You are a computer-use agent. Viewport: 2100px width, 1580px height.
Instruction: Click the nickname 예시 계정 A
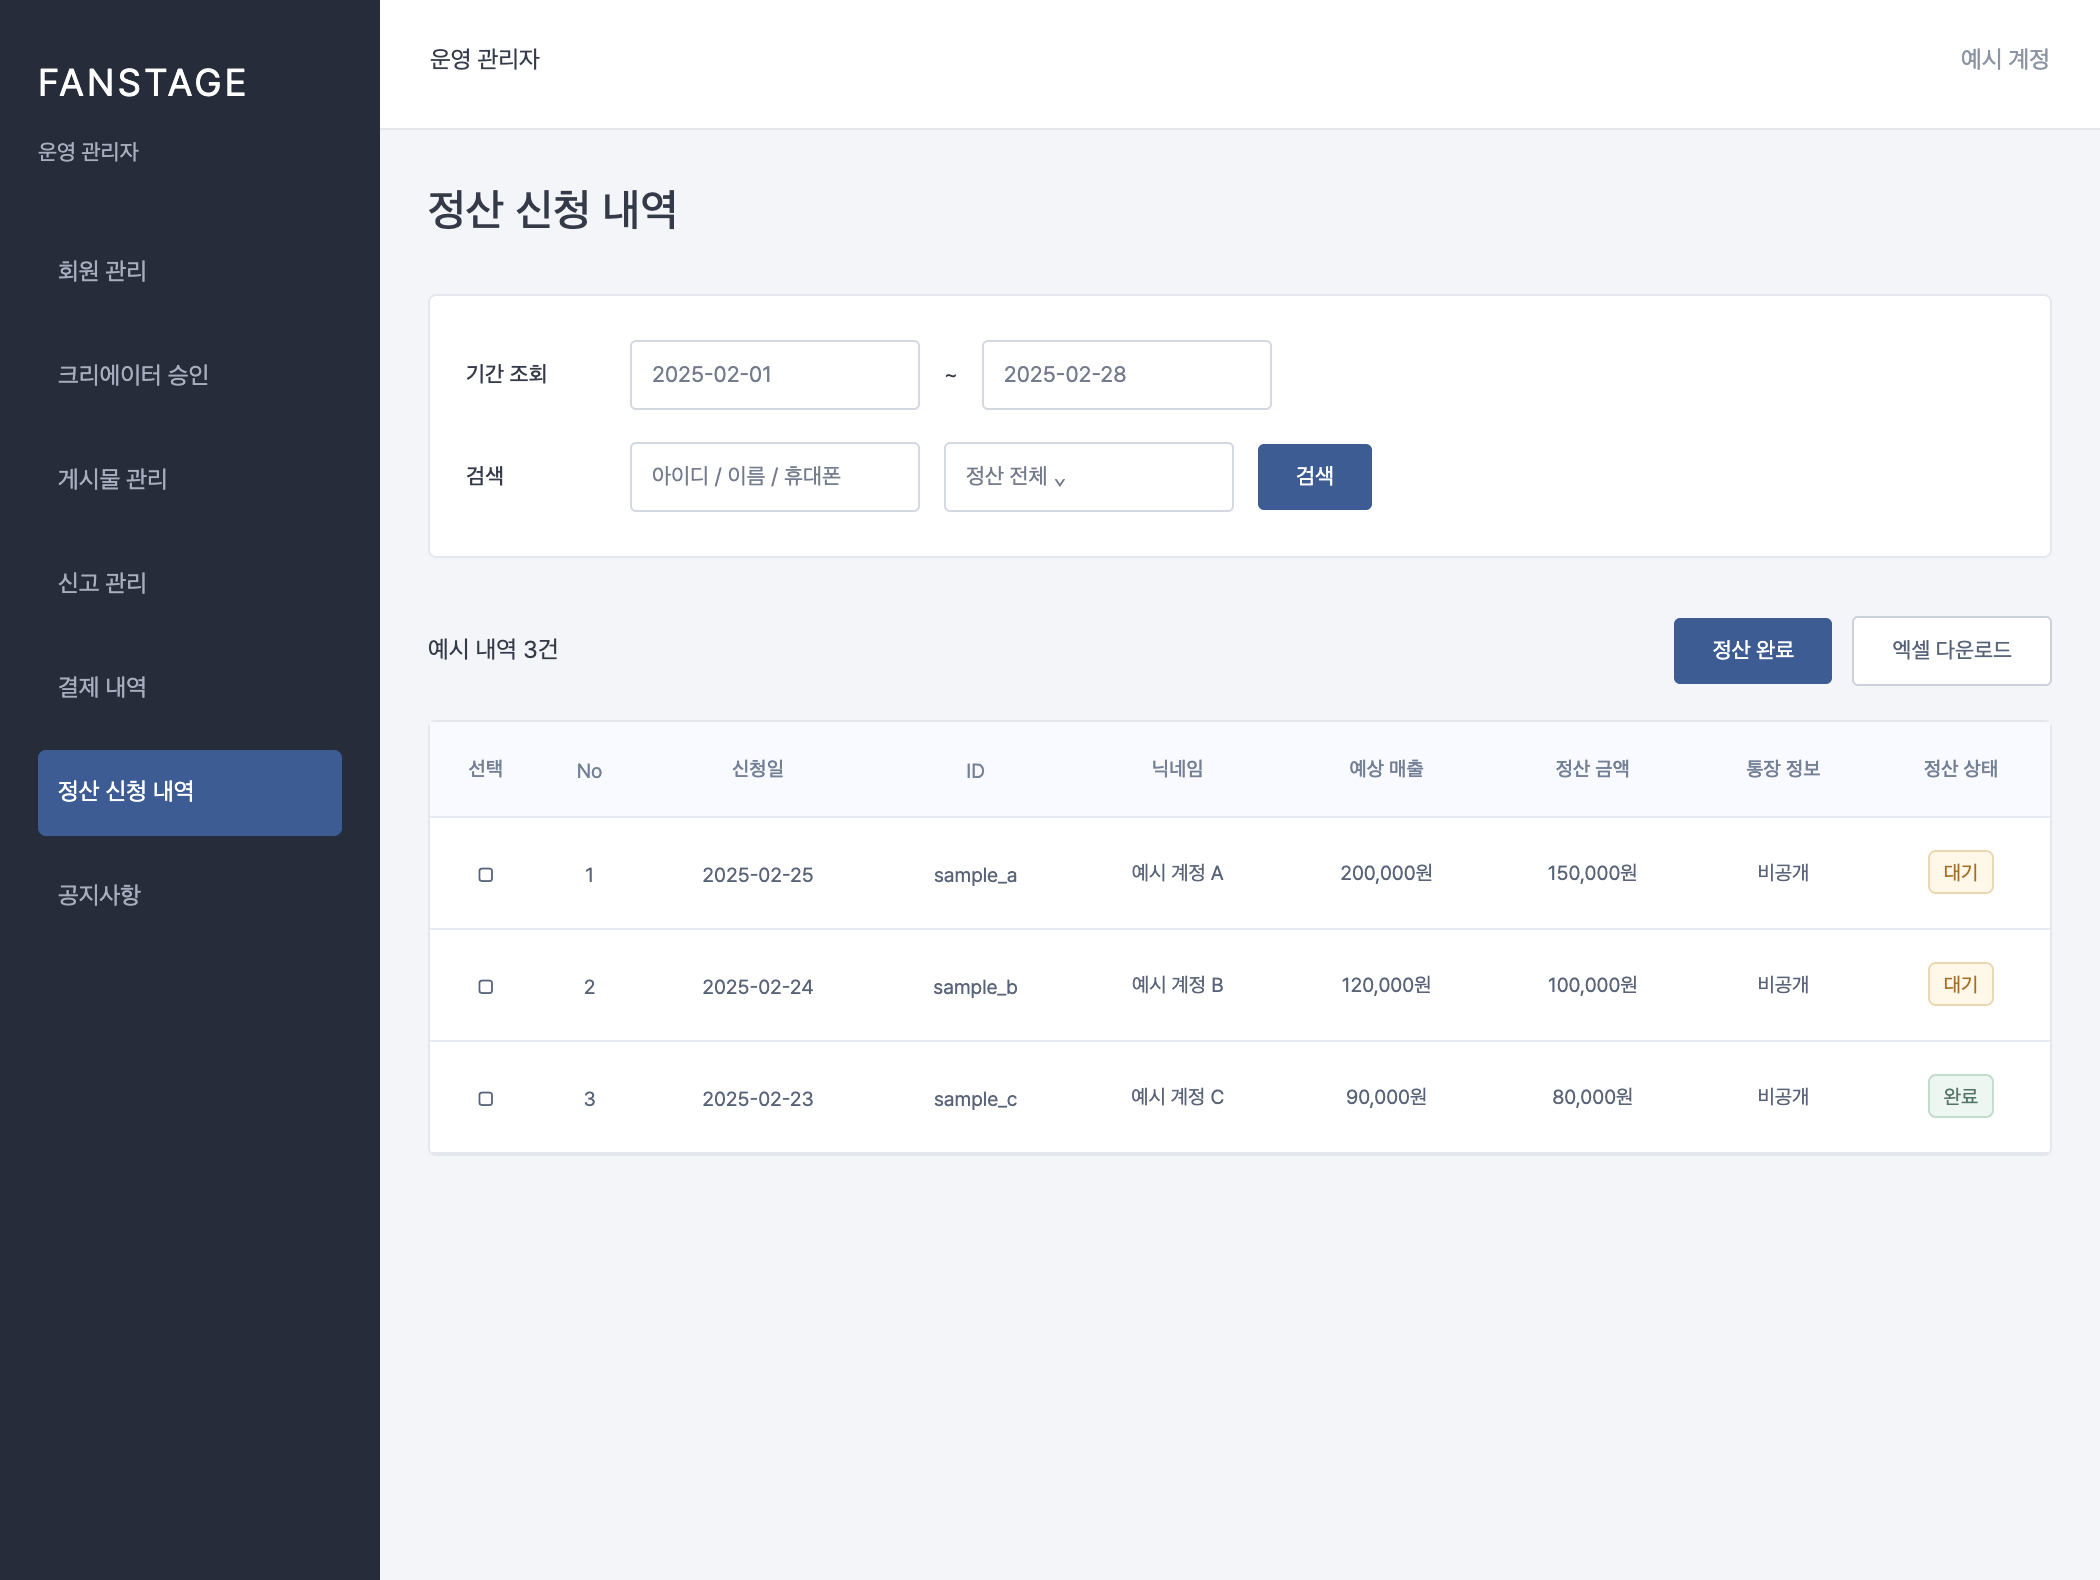click(x=1177, y=873)
